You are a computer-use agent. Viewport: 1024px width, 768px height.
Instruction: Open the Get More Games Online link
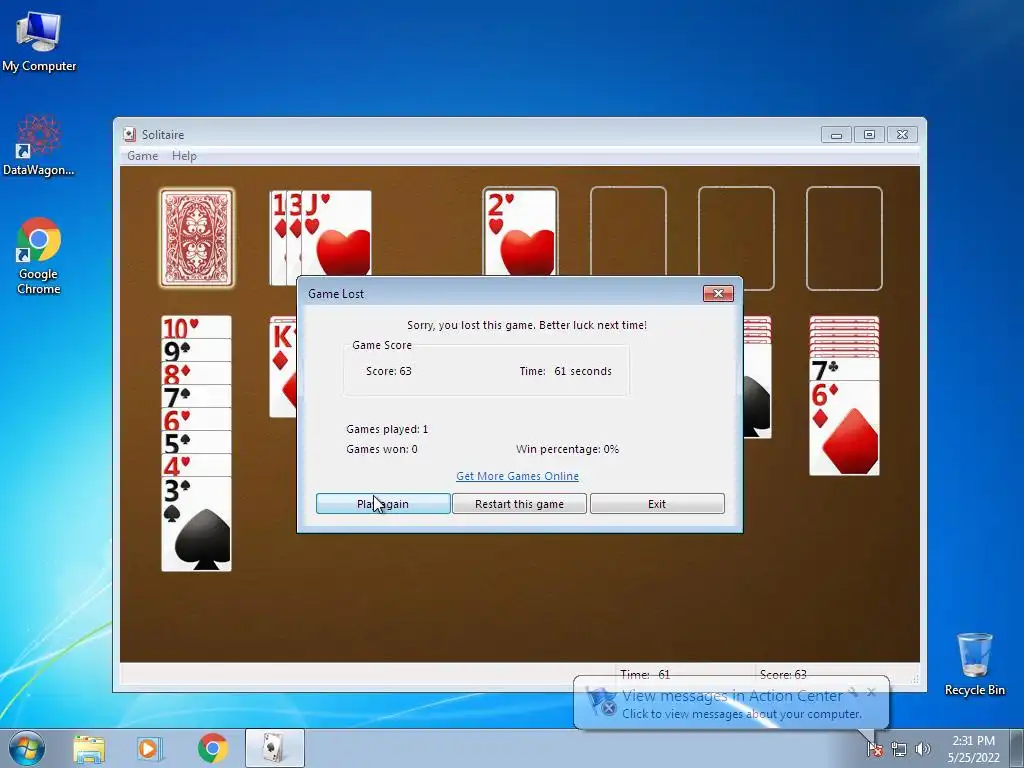point(517,476)
